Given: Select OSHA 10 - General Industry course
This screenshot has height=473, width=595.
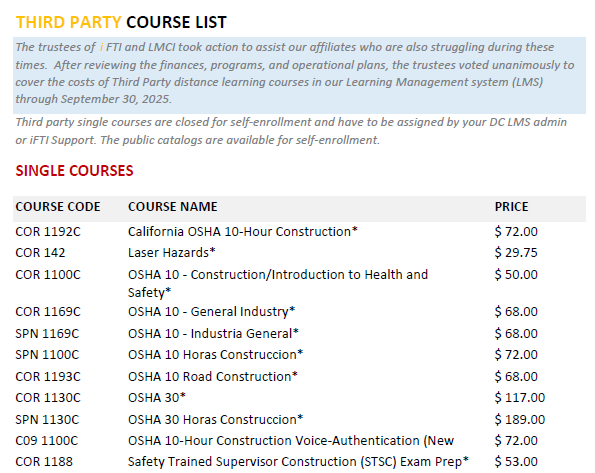Looking at the screenshot, I should coord(211,312).
